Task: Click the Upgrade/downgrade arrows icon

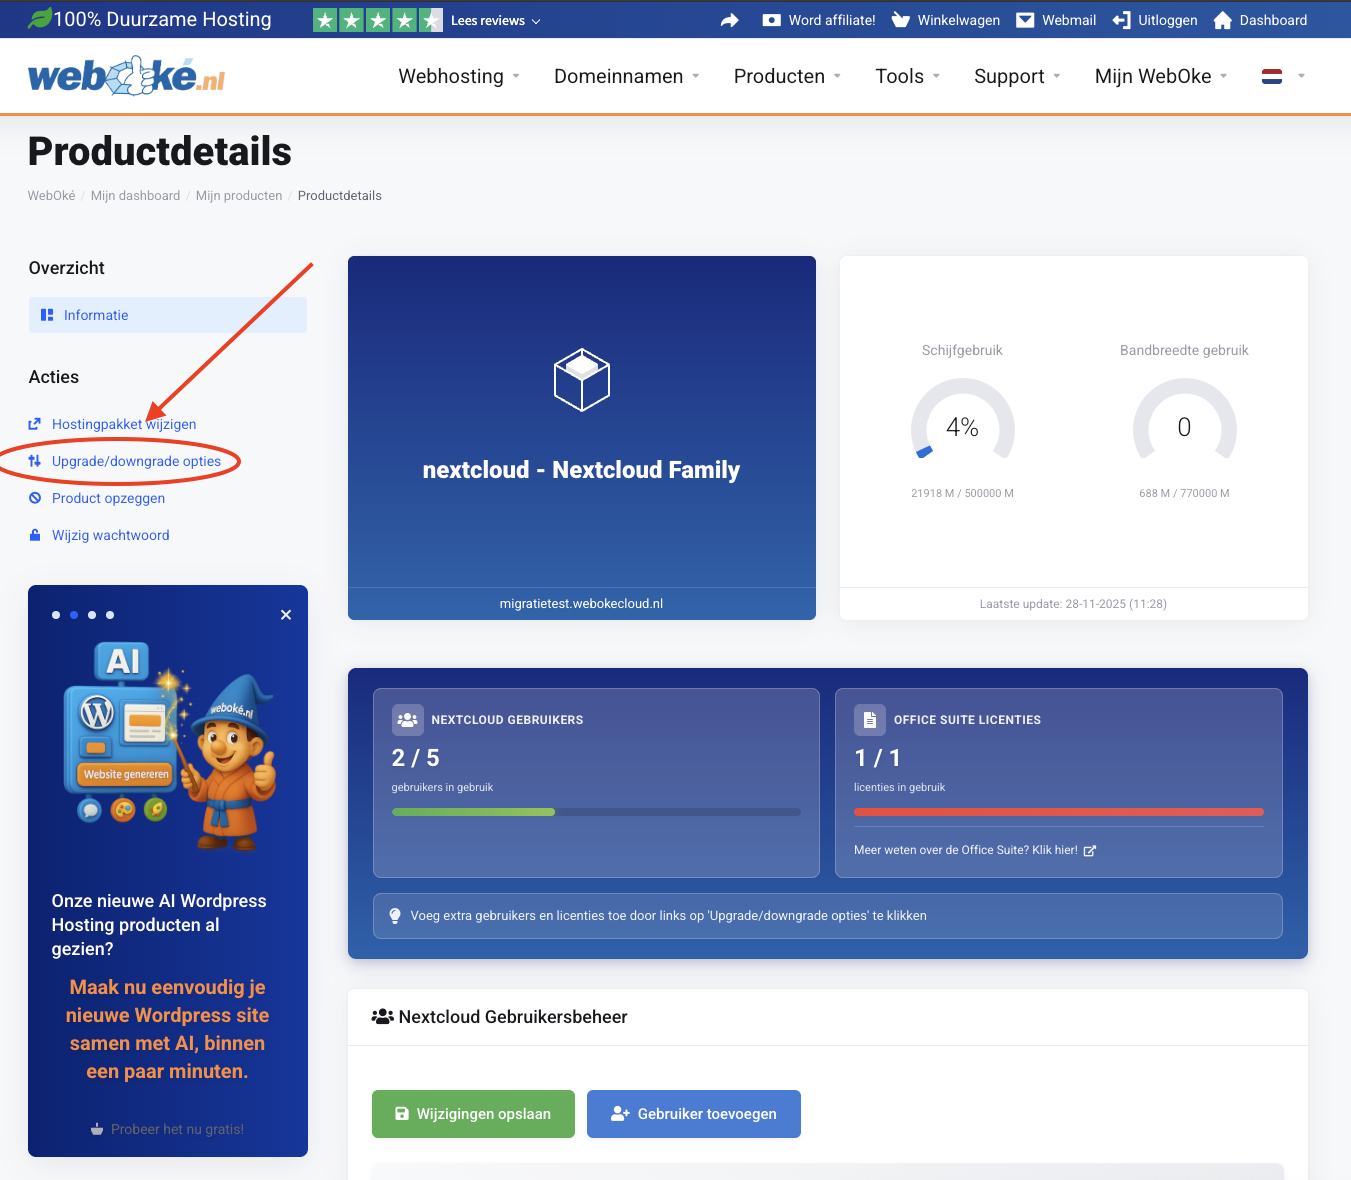Action: point(35,461)
